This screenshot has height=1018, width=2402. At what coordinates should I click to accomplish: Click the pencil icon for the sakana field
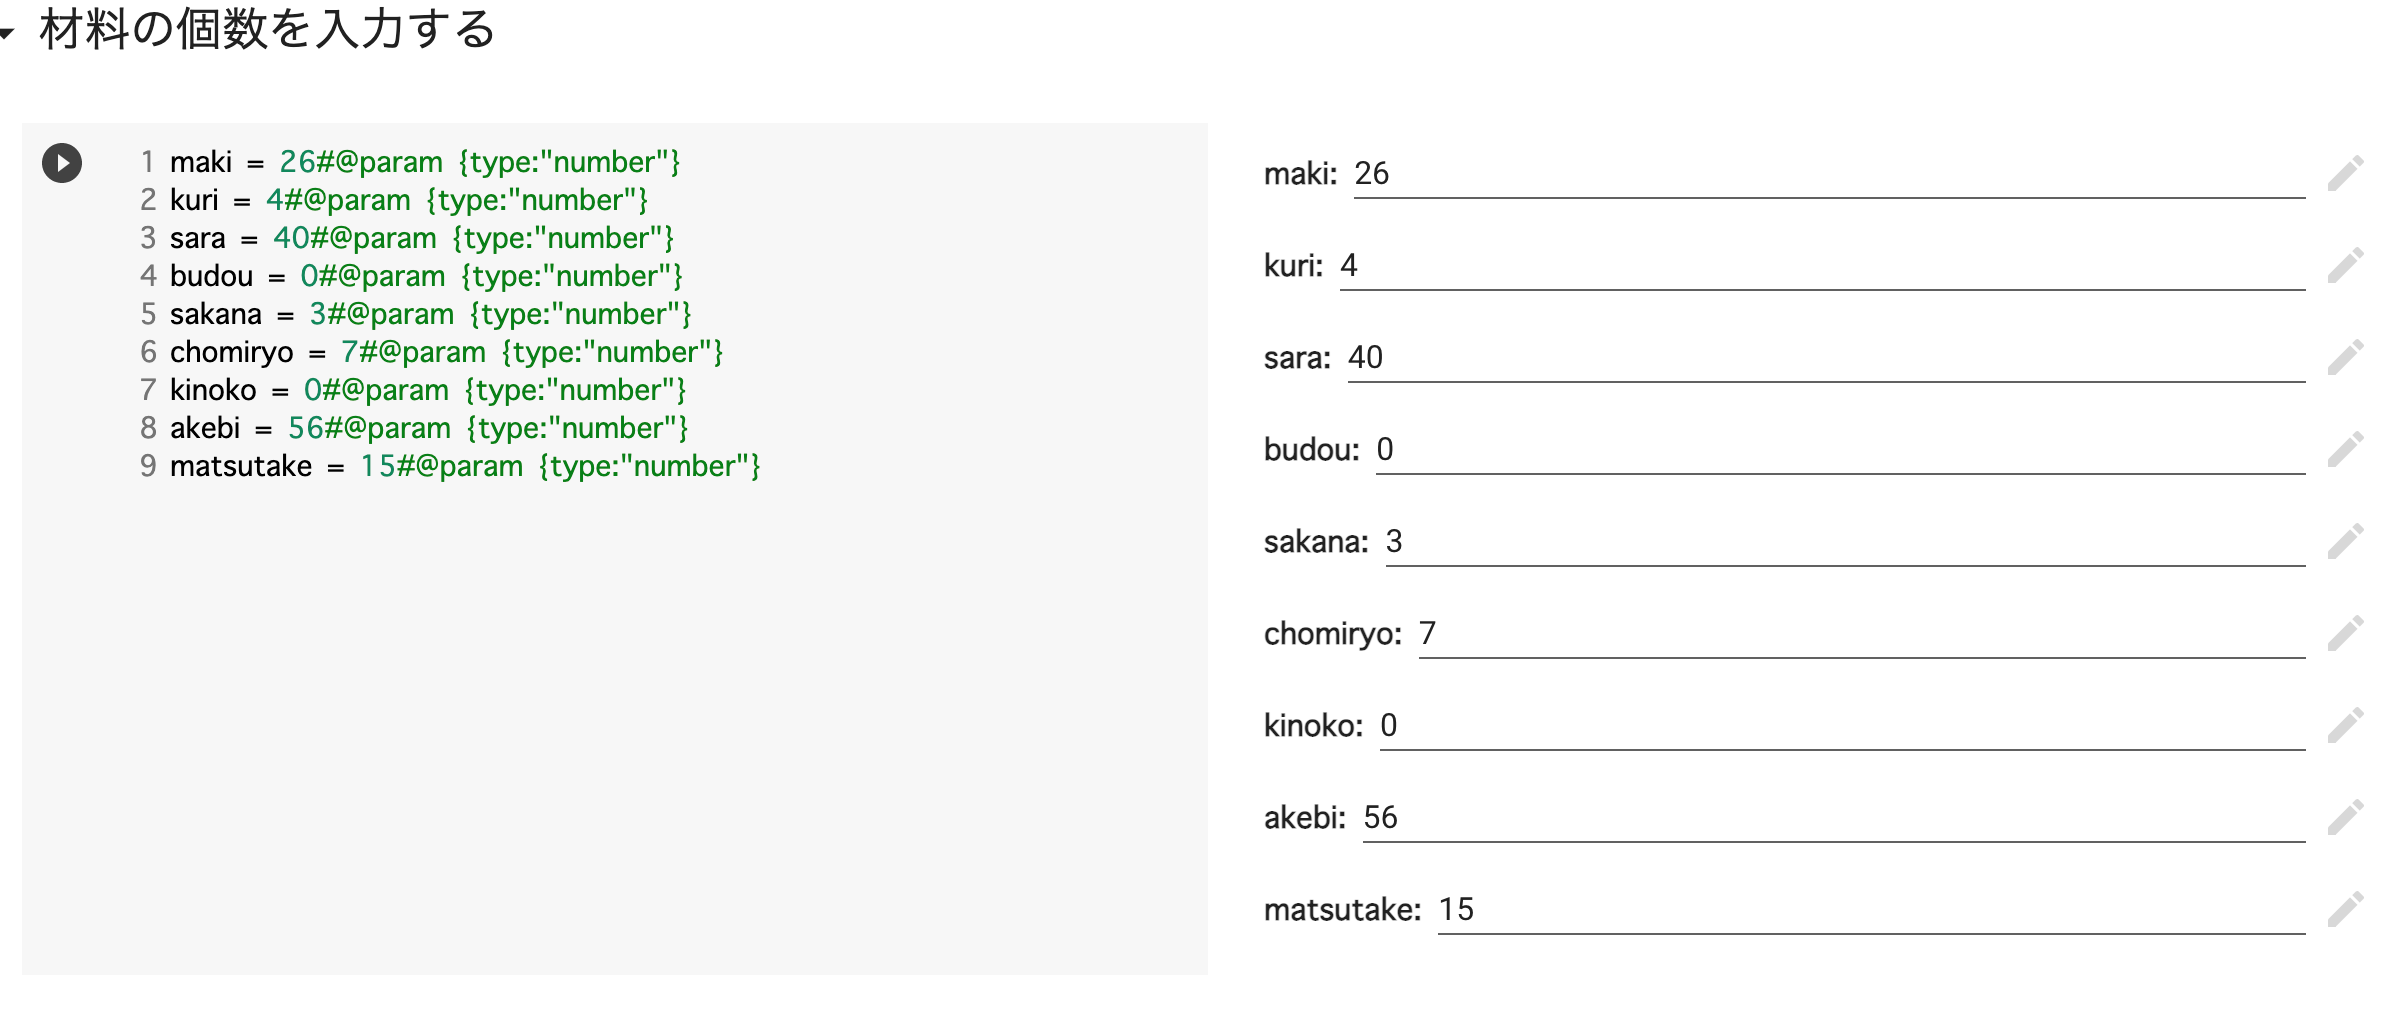(2345, 541)
